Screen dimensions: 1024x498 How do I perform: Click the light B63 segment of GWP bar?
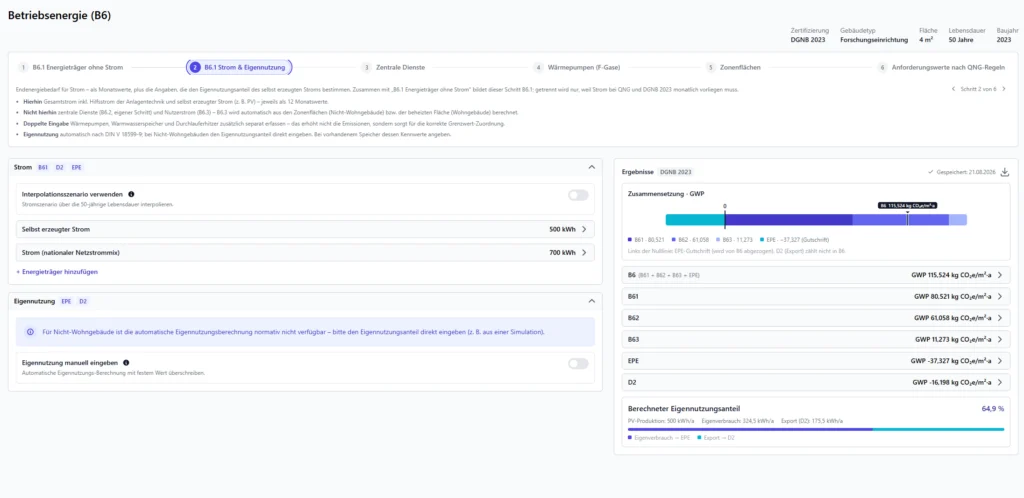click(957, 220)
